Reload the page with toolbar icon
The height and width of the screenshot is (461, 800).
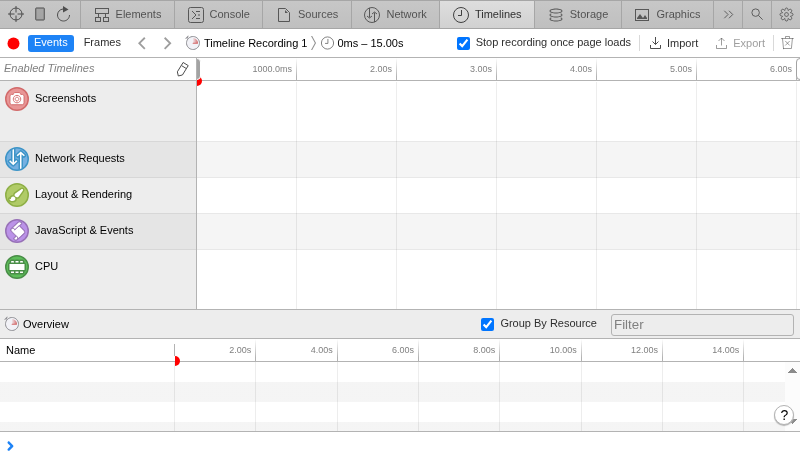point(63,14)
